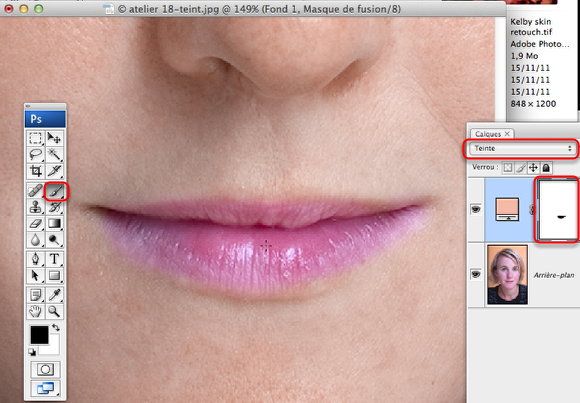Hide the Fond 1 fill layer
The height and width of the screenshot is (403, 580).
click(x=476, y=209)
